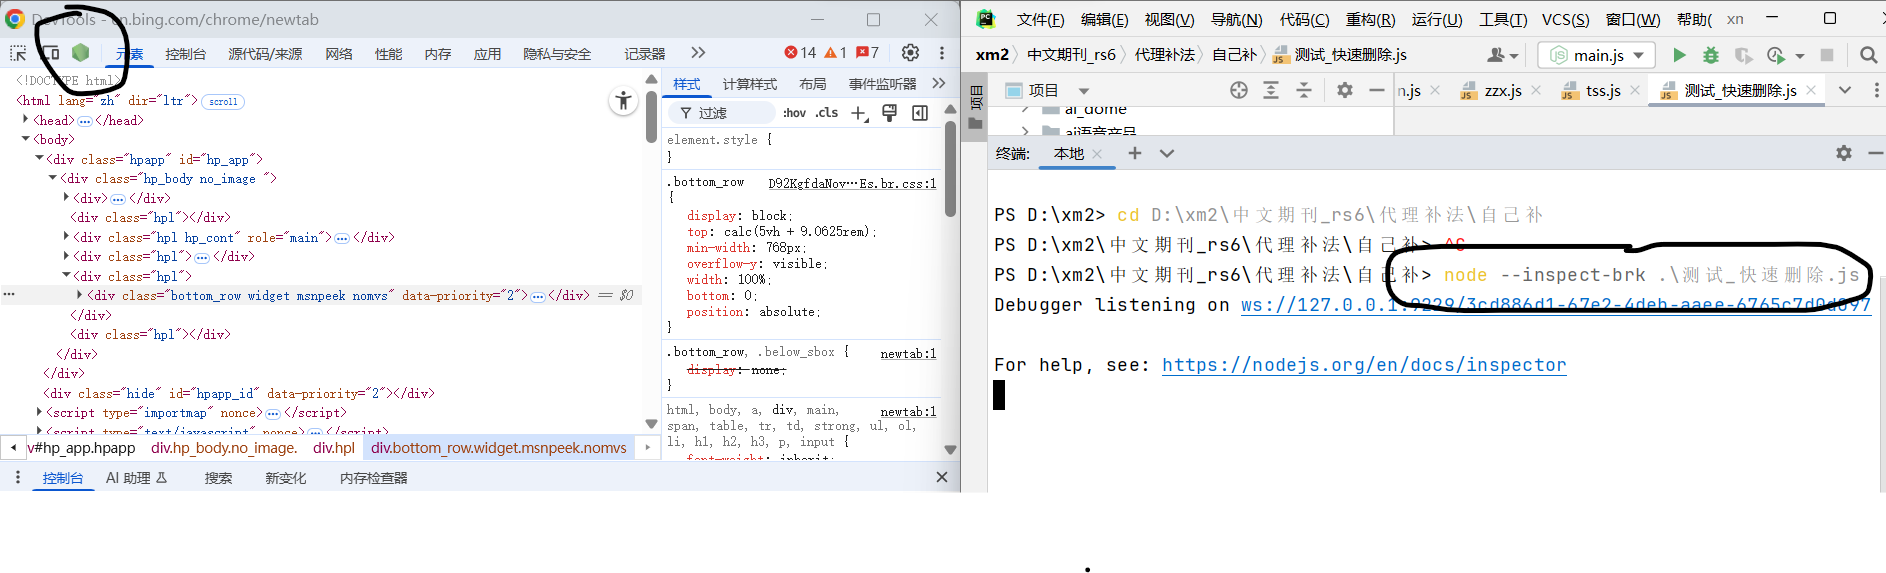Switch to the 源代码/来源 panel tab

point(265,54)
